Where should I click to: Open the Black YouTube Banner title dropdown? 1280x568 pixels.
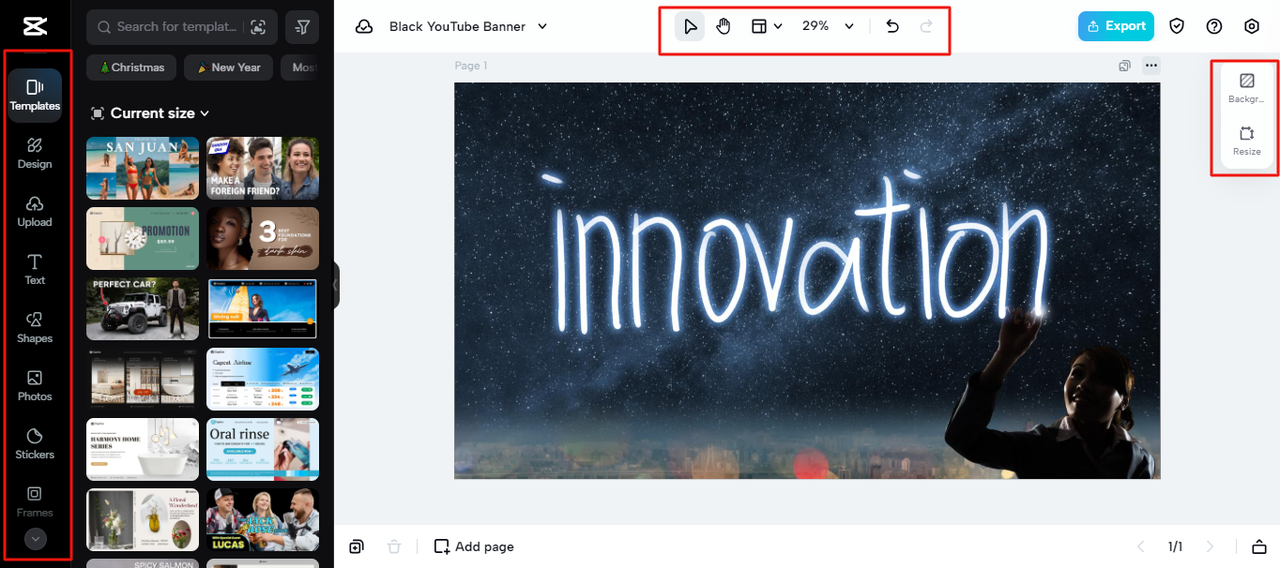tap(468, 26)
